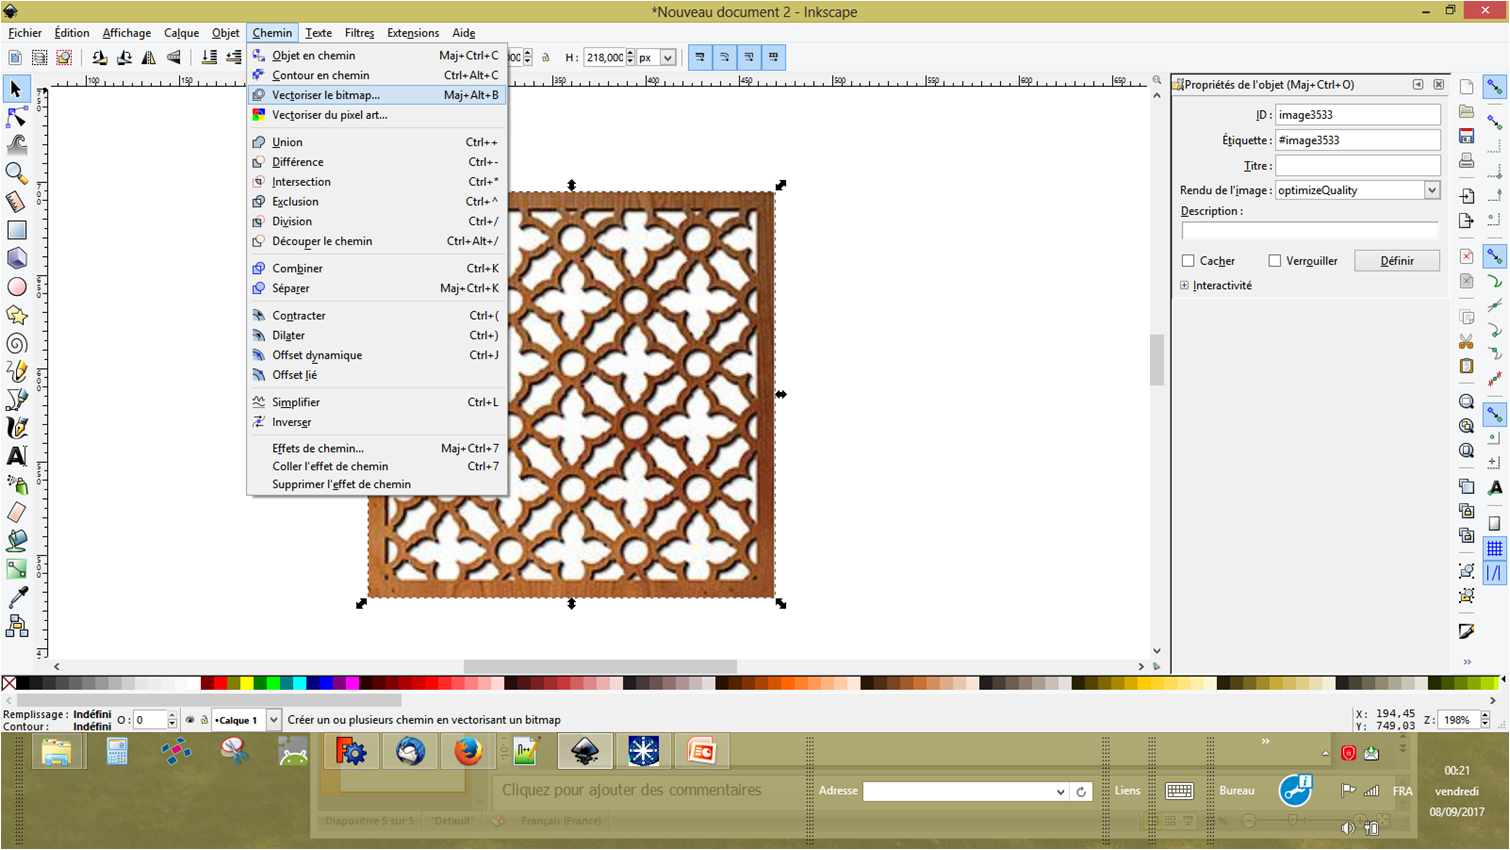1510x850 pixels.
Task: Pick the black swatch in the palette
Action: (x=23, y=683)
